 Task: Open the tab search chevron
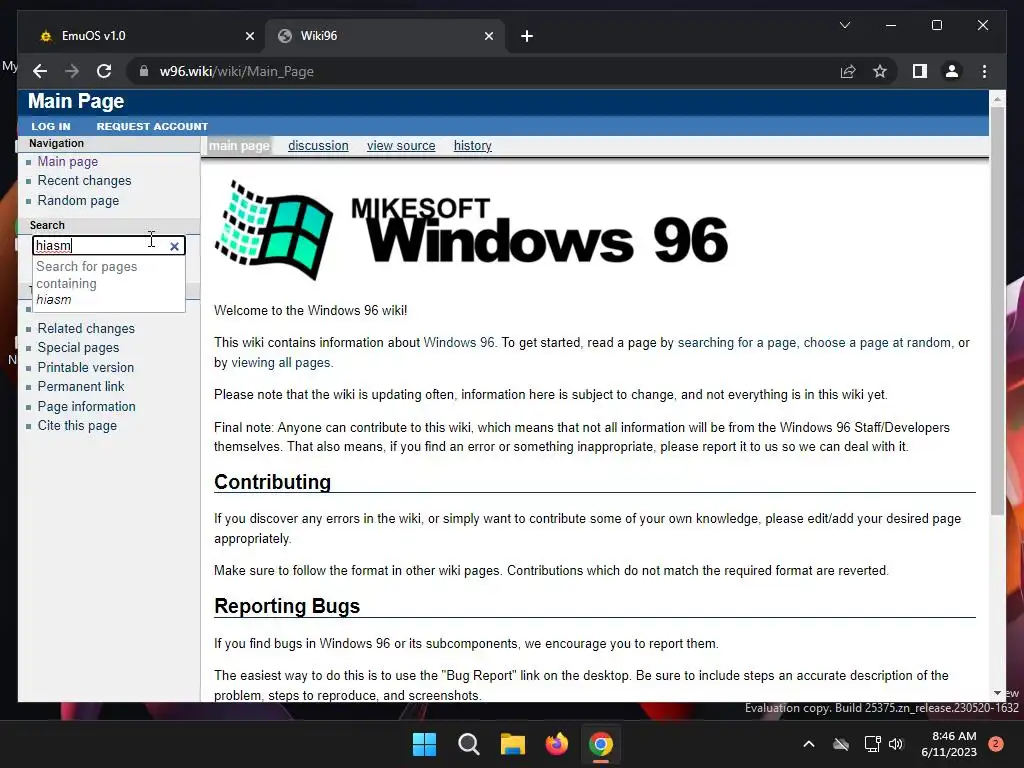(844, 25)
